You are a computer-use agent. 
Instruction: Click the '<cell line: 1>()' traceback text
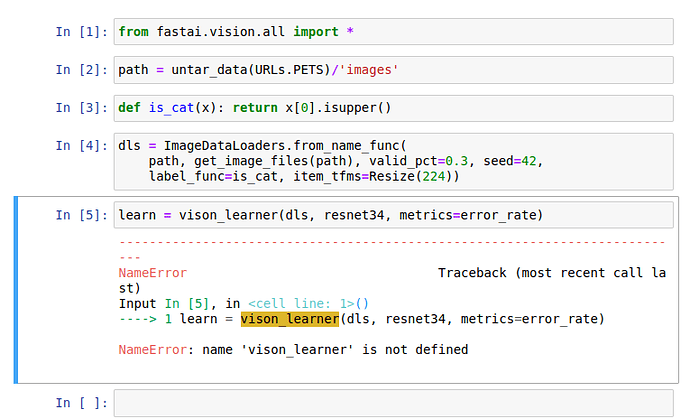pyautogui.click(x=308, y=304)
